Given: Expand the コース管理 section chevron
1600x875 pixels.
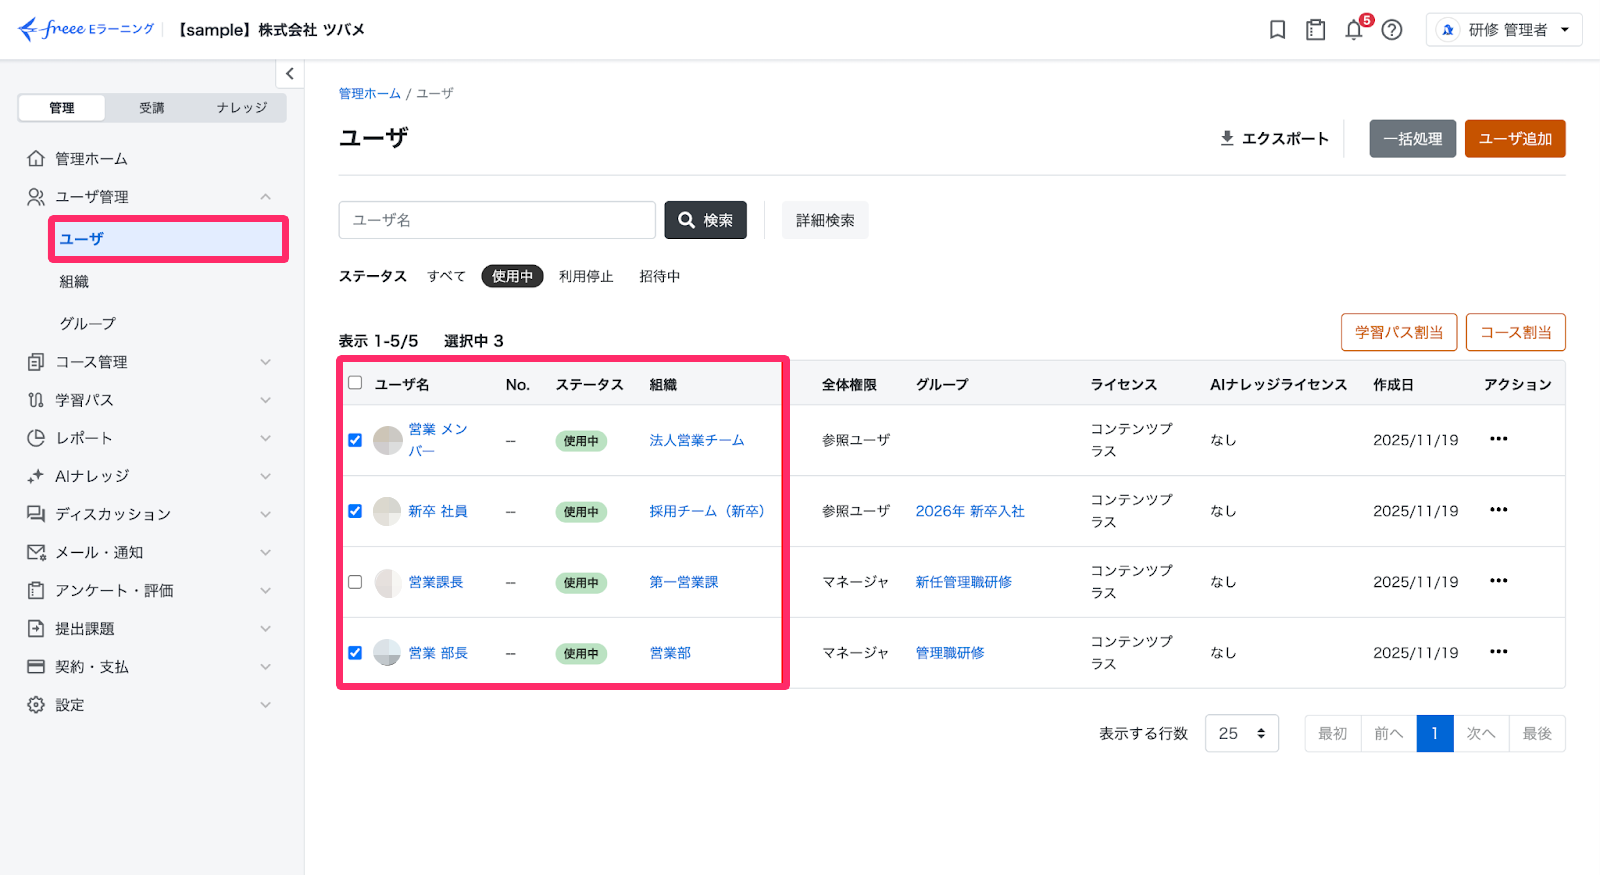Looking at the screenshot, I should pyautogui.click(x=266, y=362).
